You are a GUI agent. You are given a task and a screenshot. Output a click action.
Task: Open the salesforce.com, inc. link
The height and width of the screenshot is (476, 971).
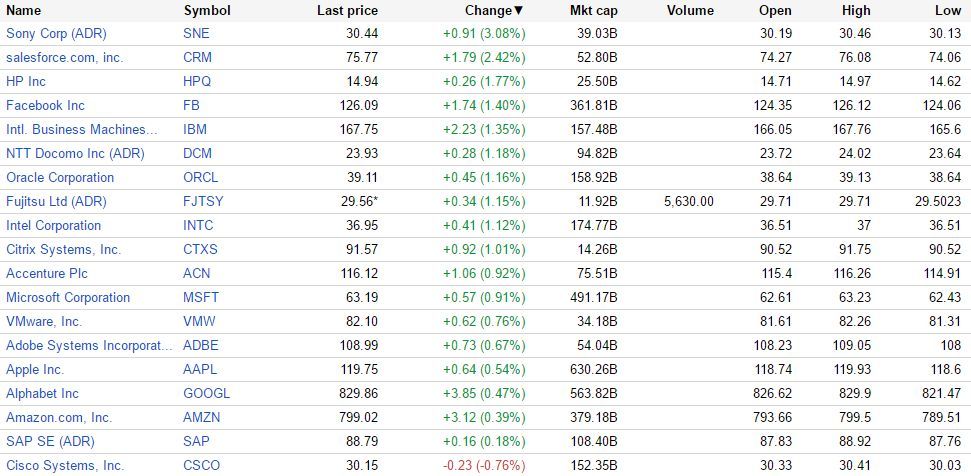click(64, 57)
